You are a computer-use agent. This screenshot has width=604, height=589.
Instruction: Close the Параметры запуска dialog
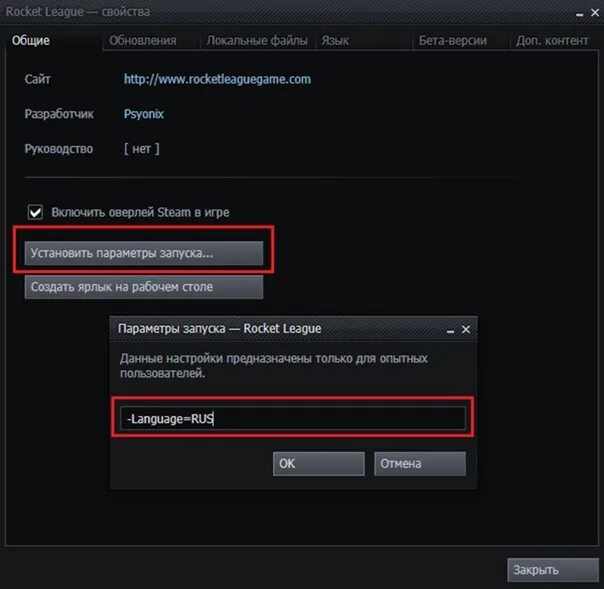point(466,329)
